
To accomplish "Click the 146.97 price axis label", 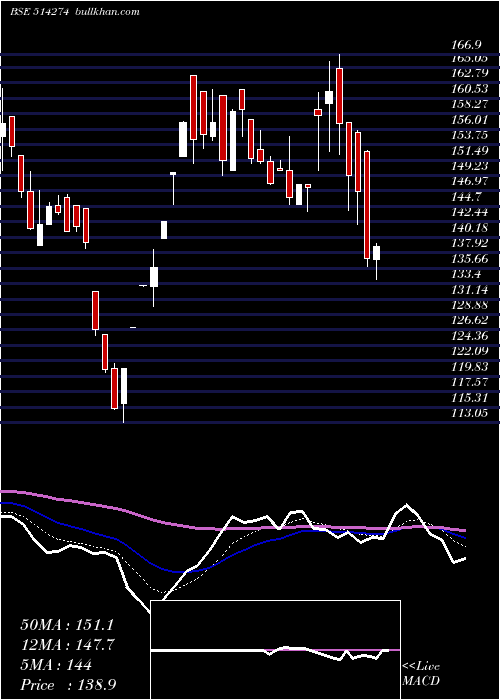I will point(469,181).
